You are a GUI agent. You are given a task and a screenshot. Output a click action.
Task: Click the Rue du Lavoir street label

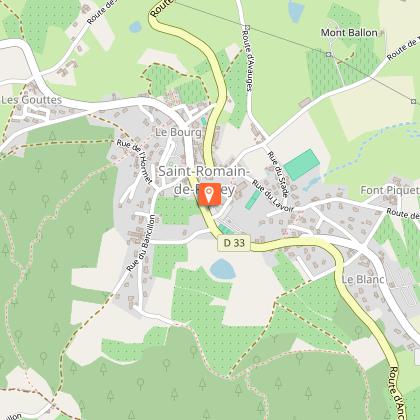coord(273,196)
